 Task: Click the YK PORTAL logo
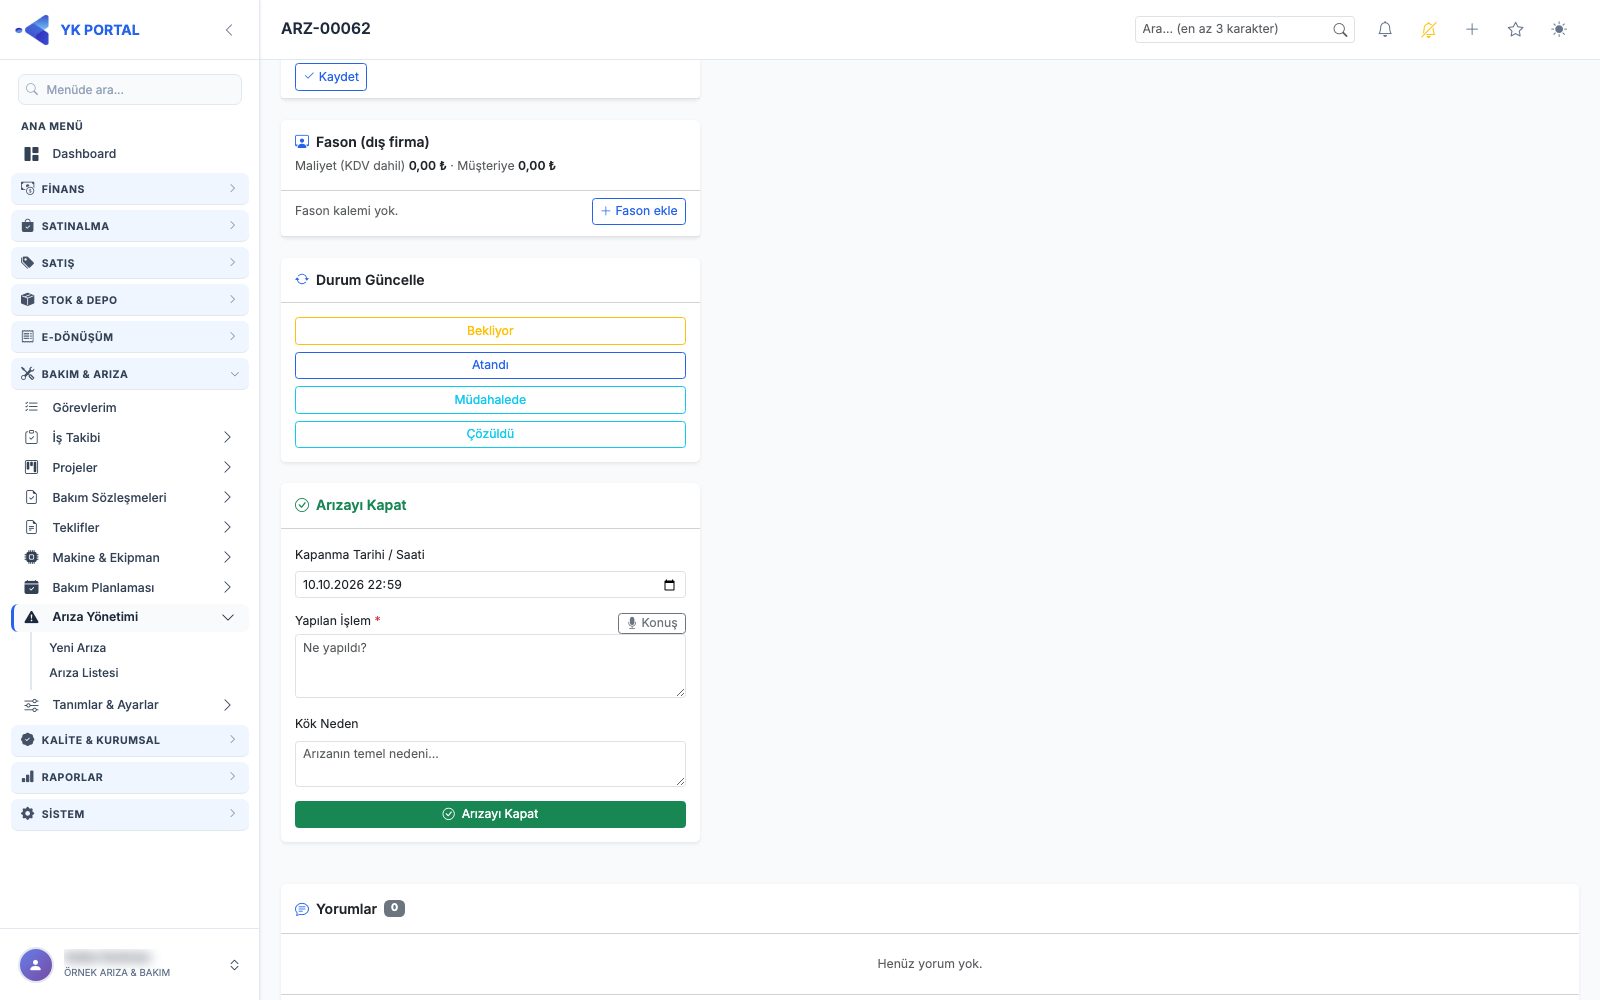tap(78, 30)
